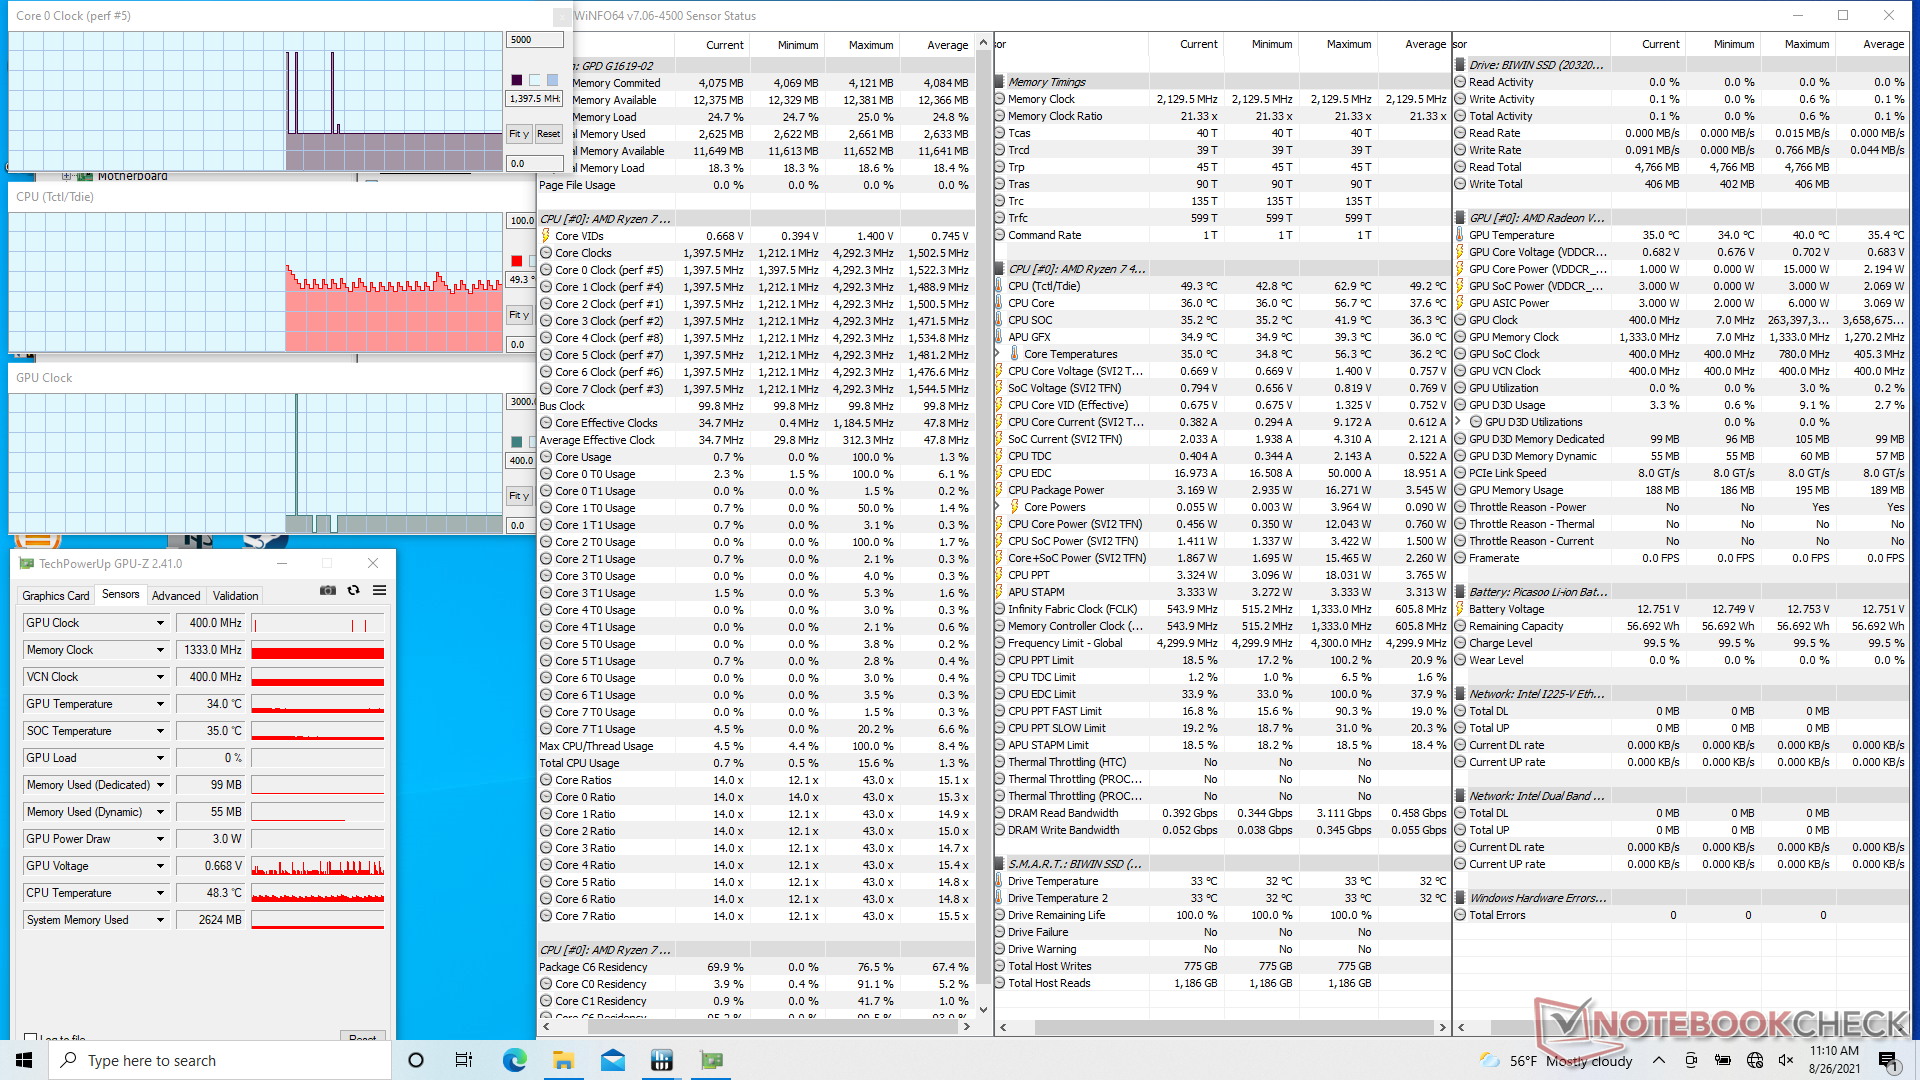
Task: Open the Advanced tab in GPU-Z
Action: [x=176, y=596]
